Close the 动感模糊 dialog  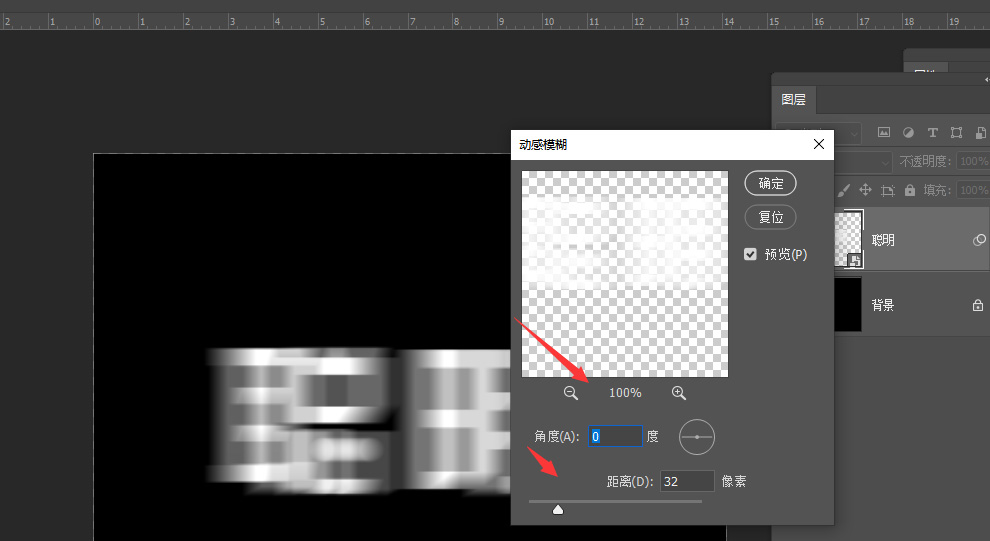(819, 145)
